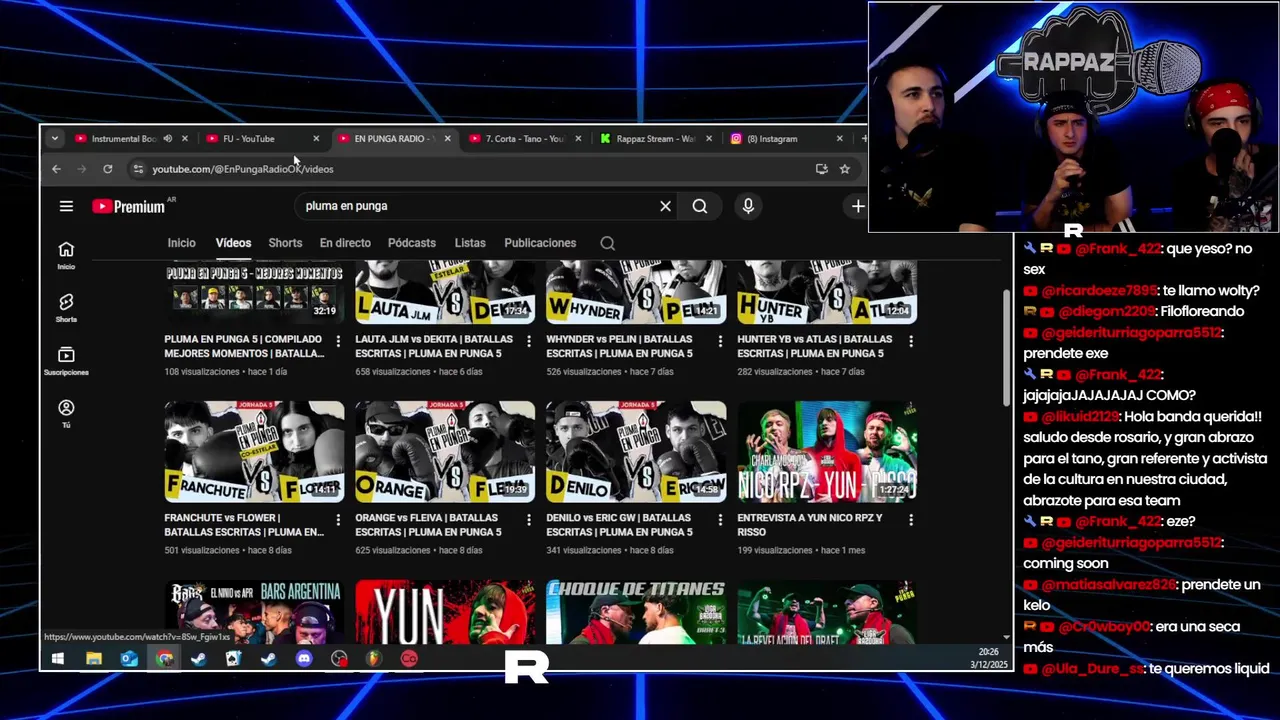
Task: Clear the search box with the X
Action: coord(665,206)
